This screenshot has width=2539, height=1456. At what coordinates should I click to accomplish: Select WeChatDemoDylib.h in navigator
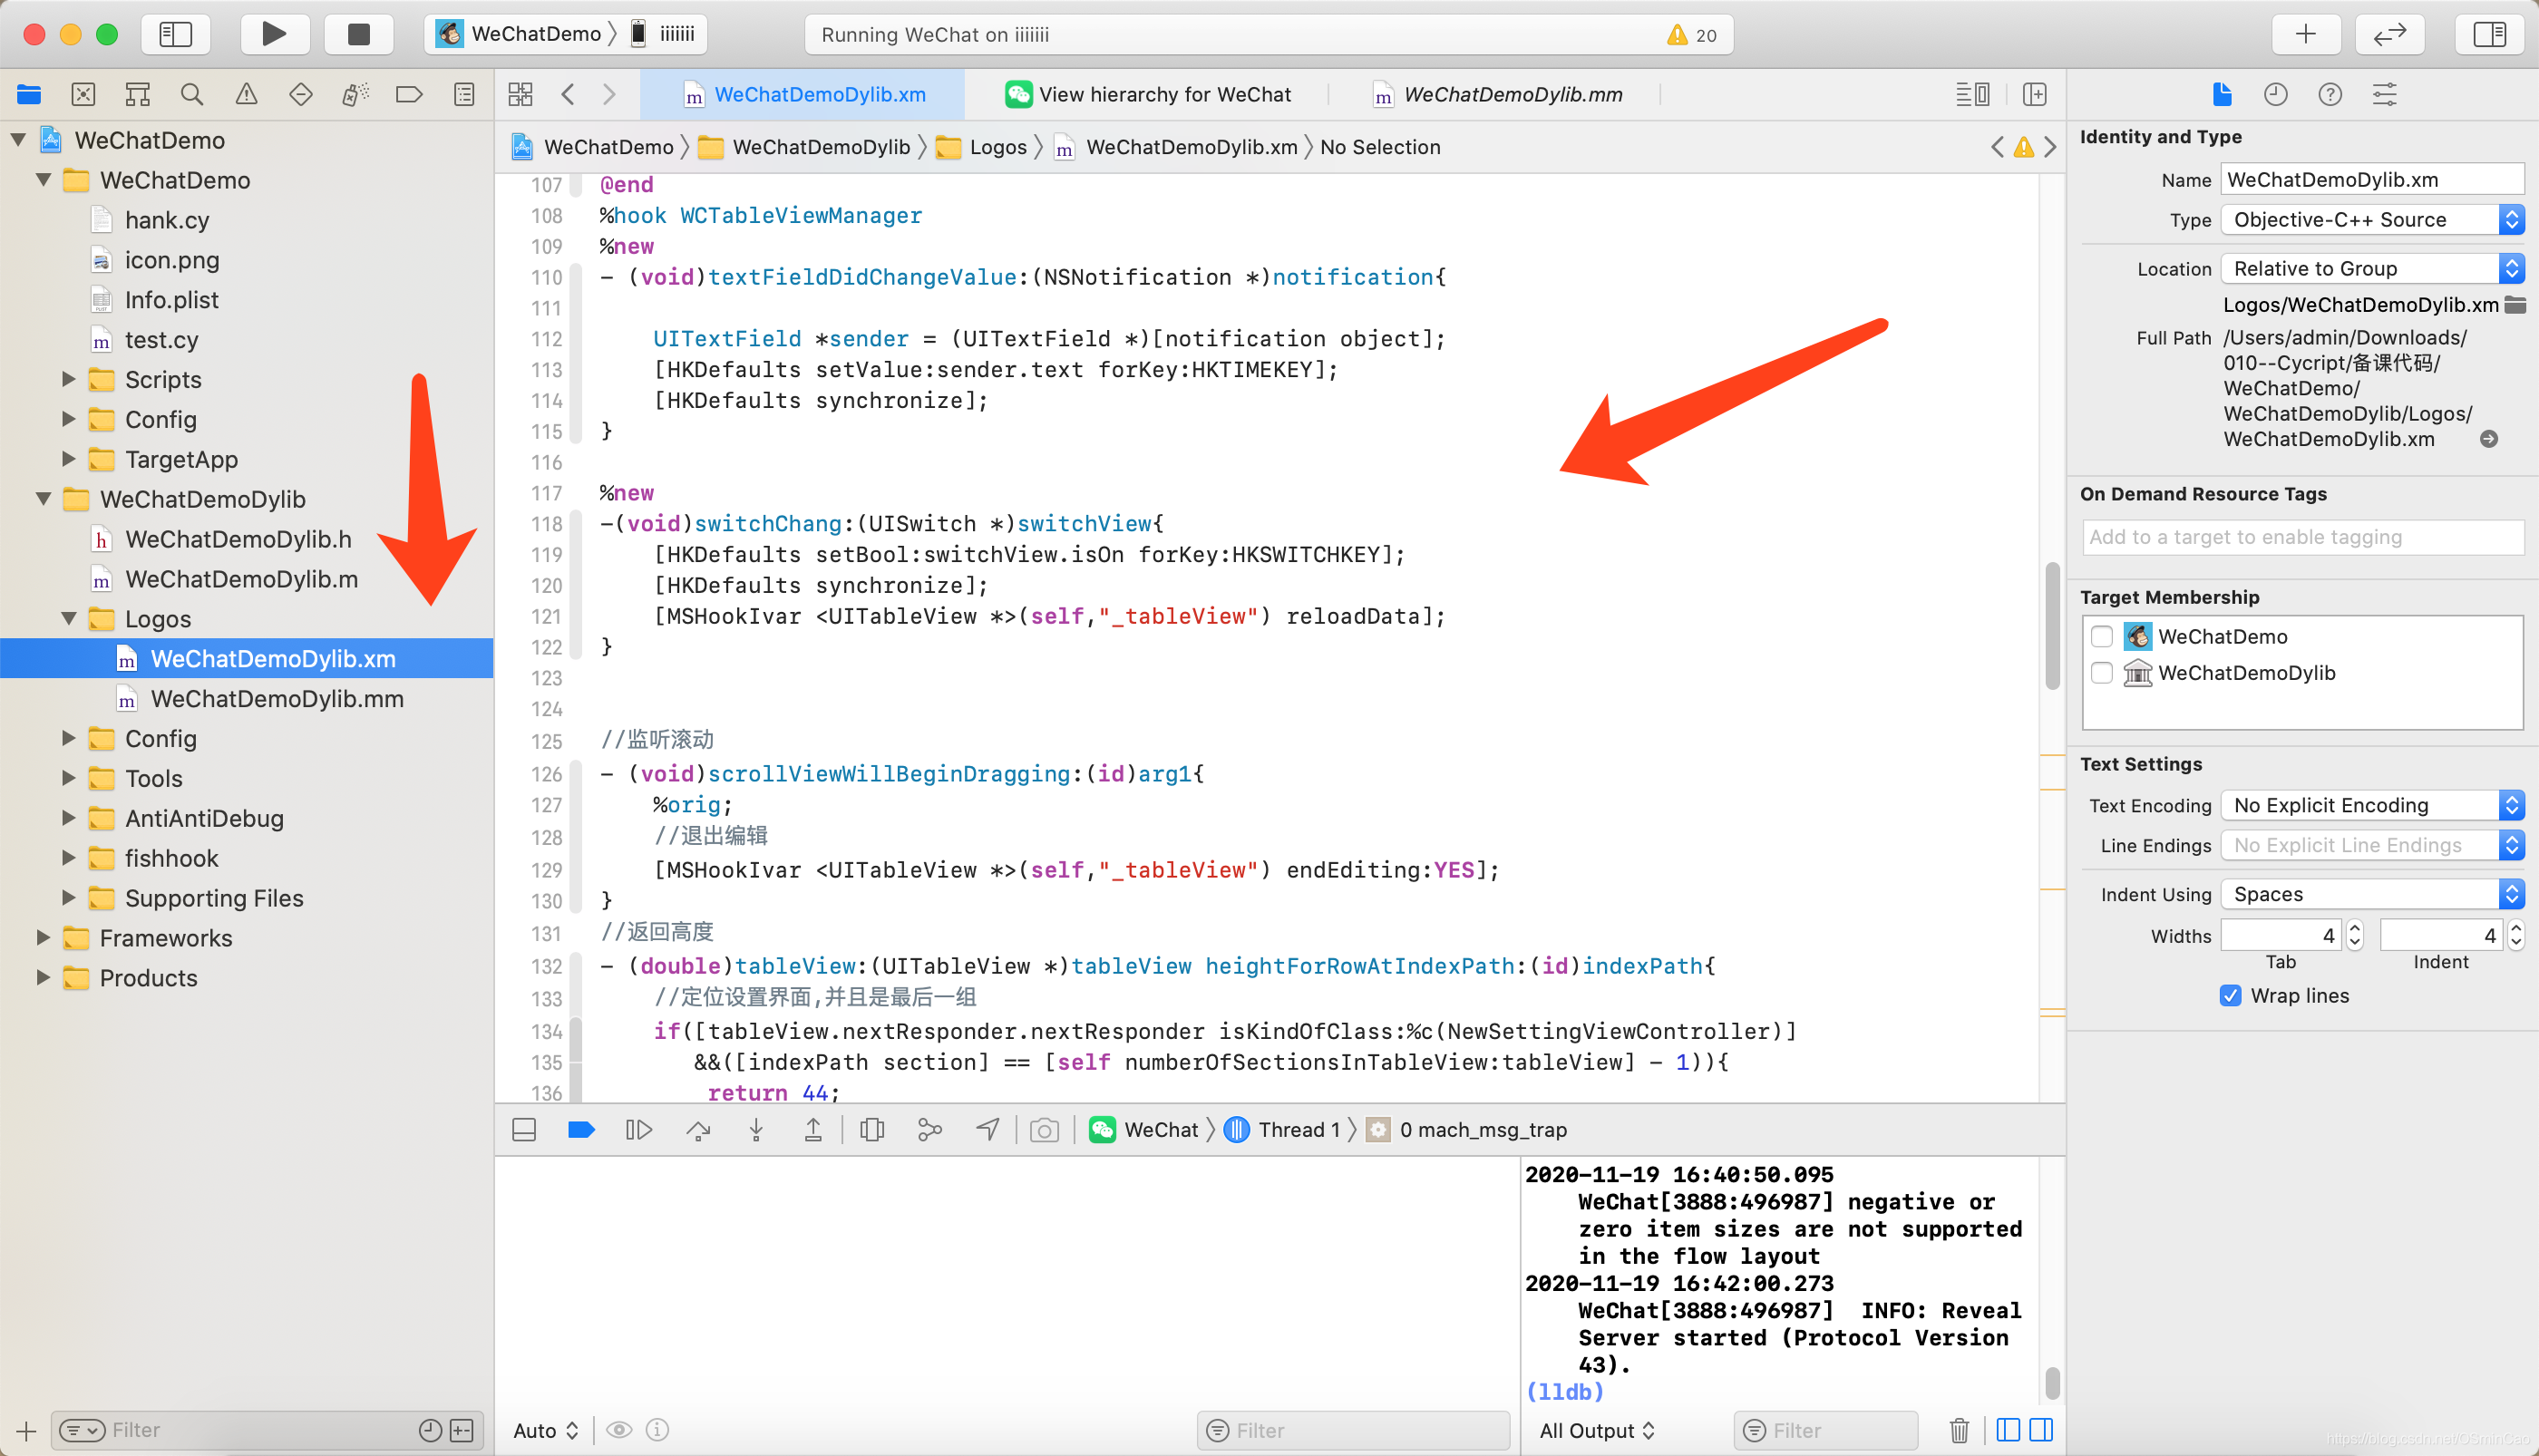238,539
